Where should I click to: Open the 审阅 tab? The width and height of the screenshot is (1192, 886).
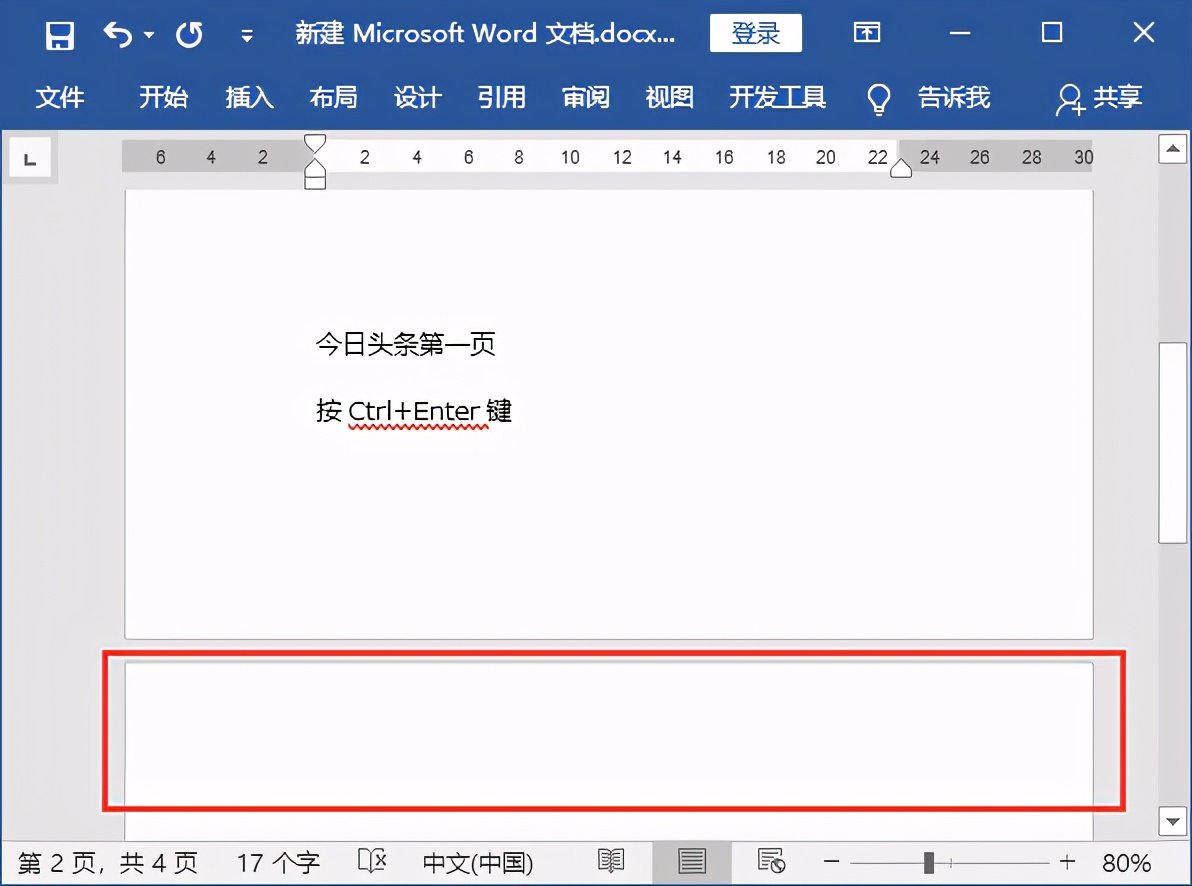pyautogui.click(x=586, y=97)
